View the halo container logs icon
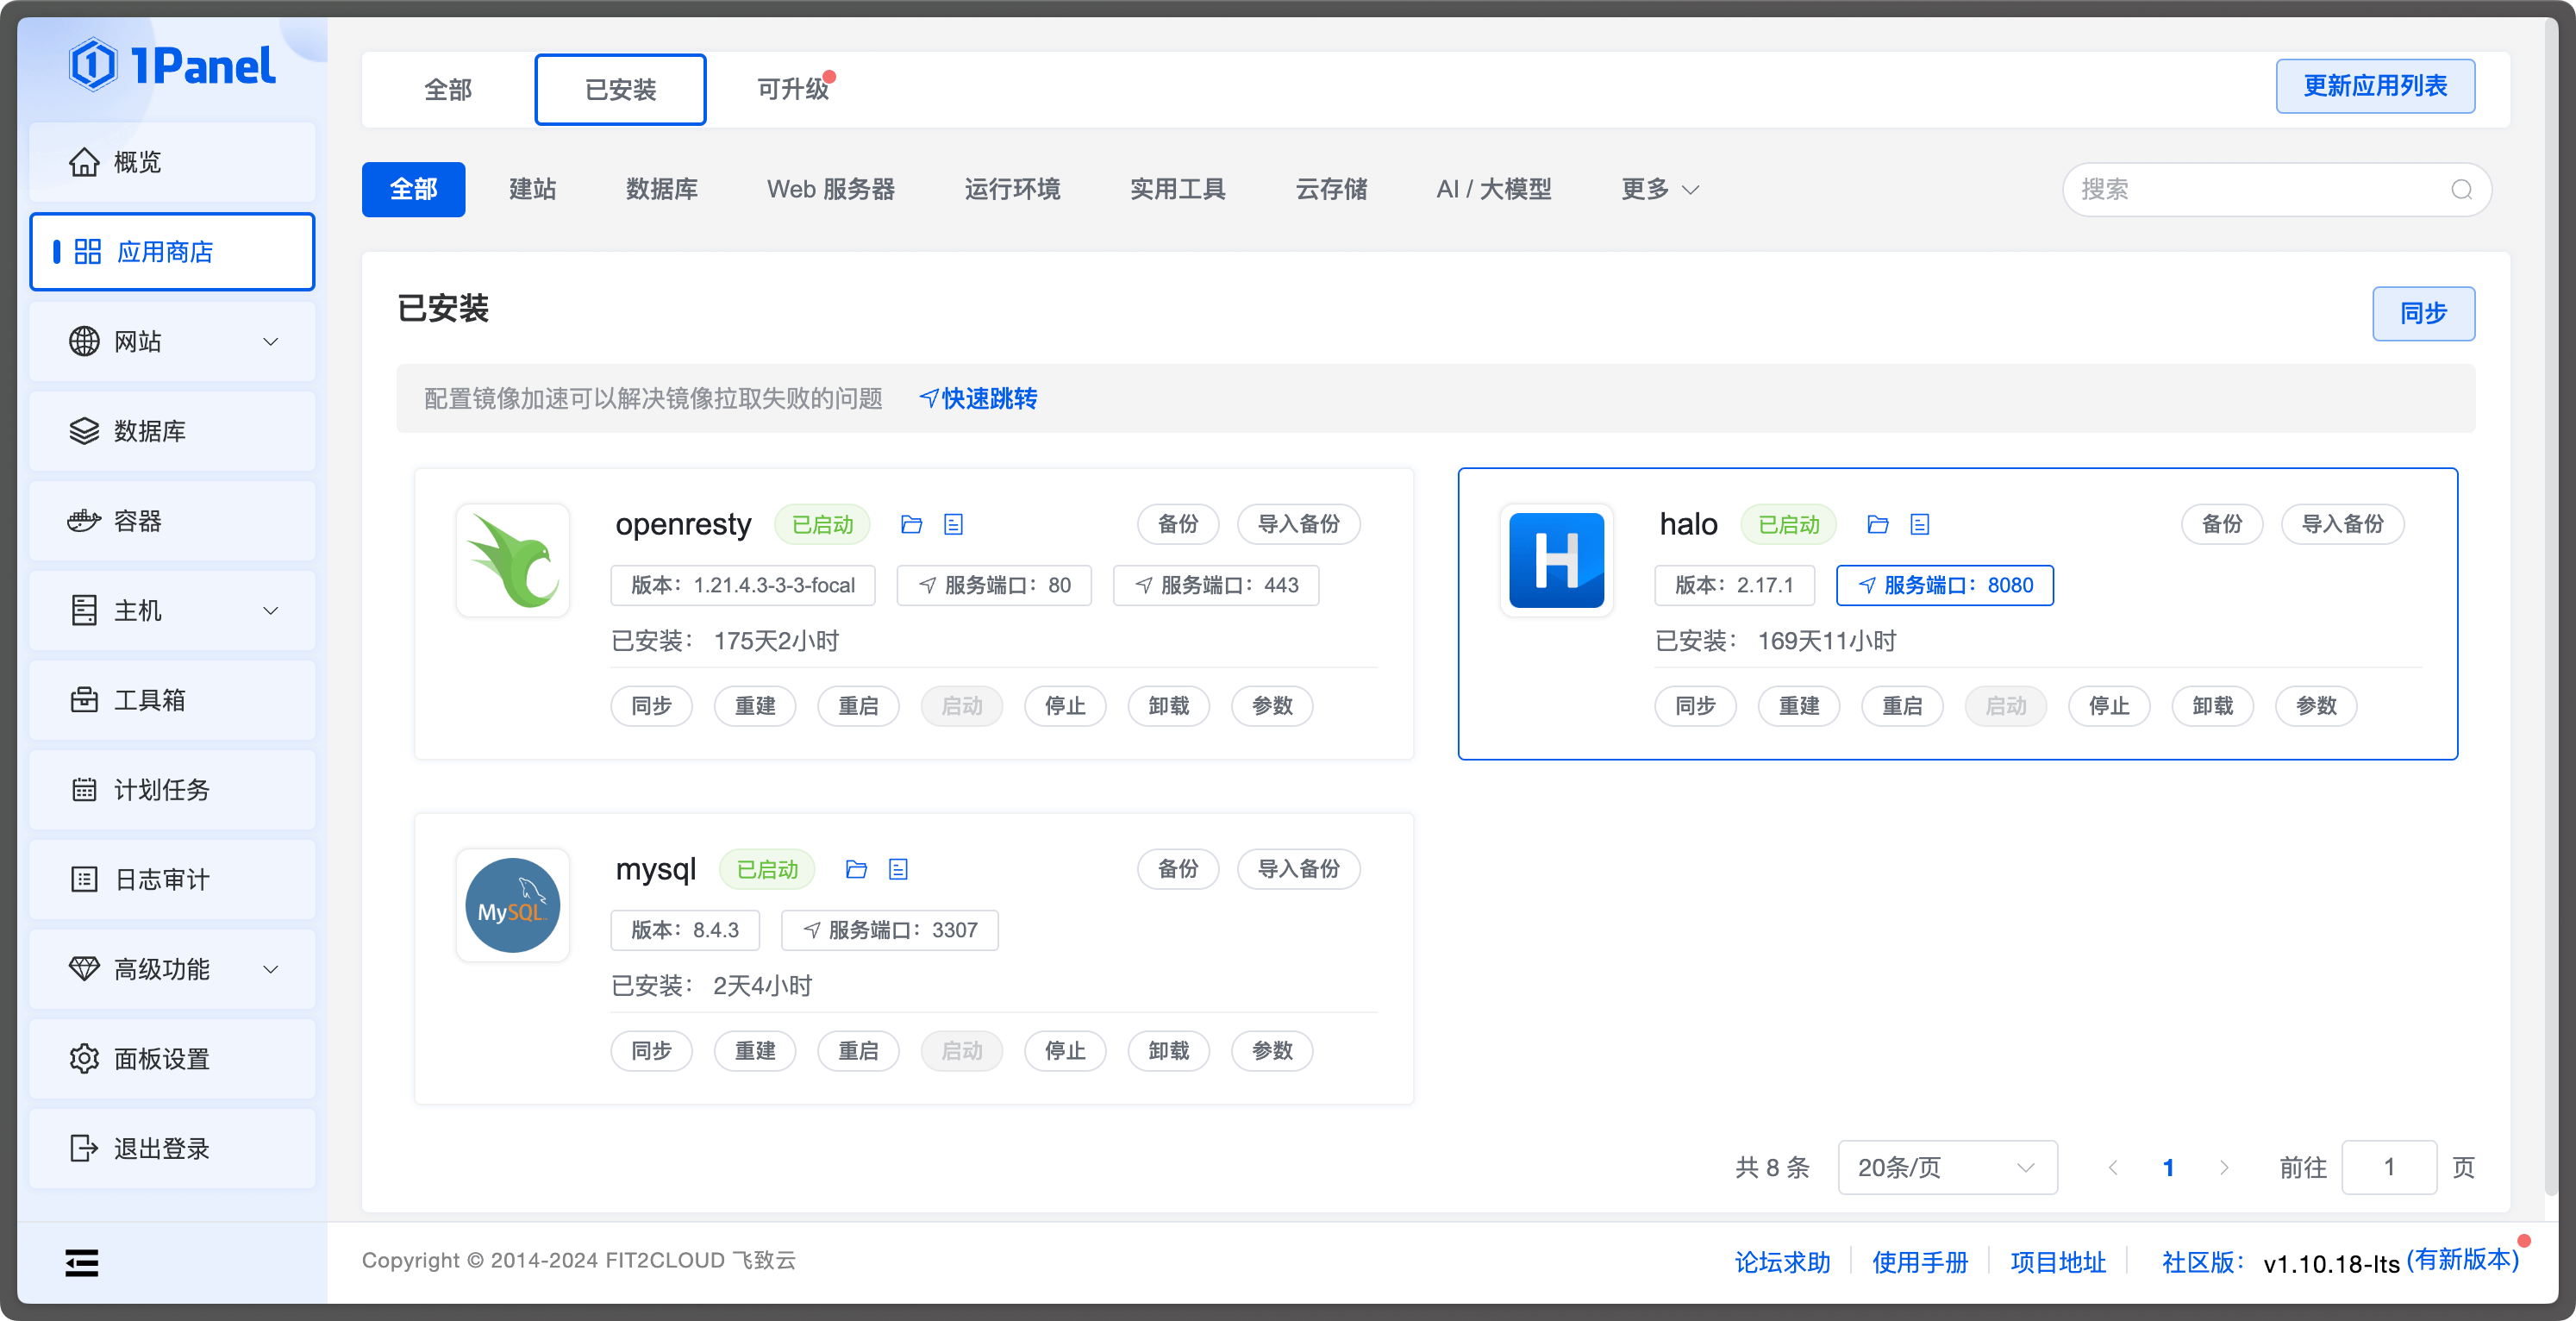Viewport: 2576px width, 1321px height. pos(1919,523)
